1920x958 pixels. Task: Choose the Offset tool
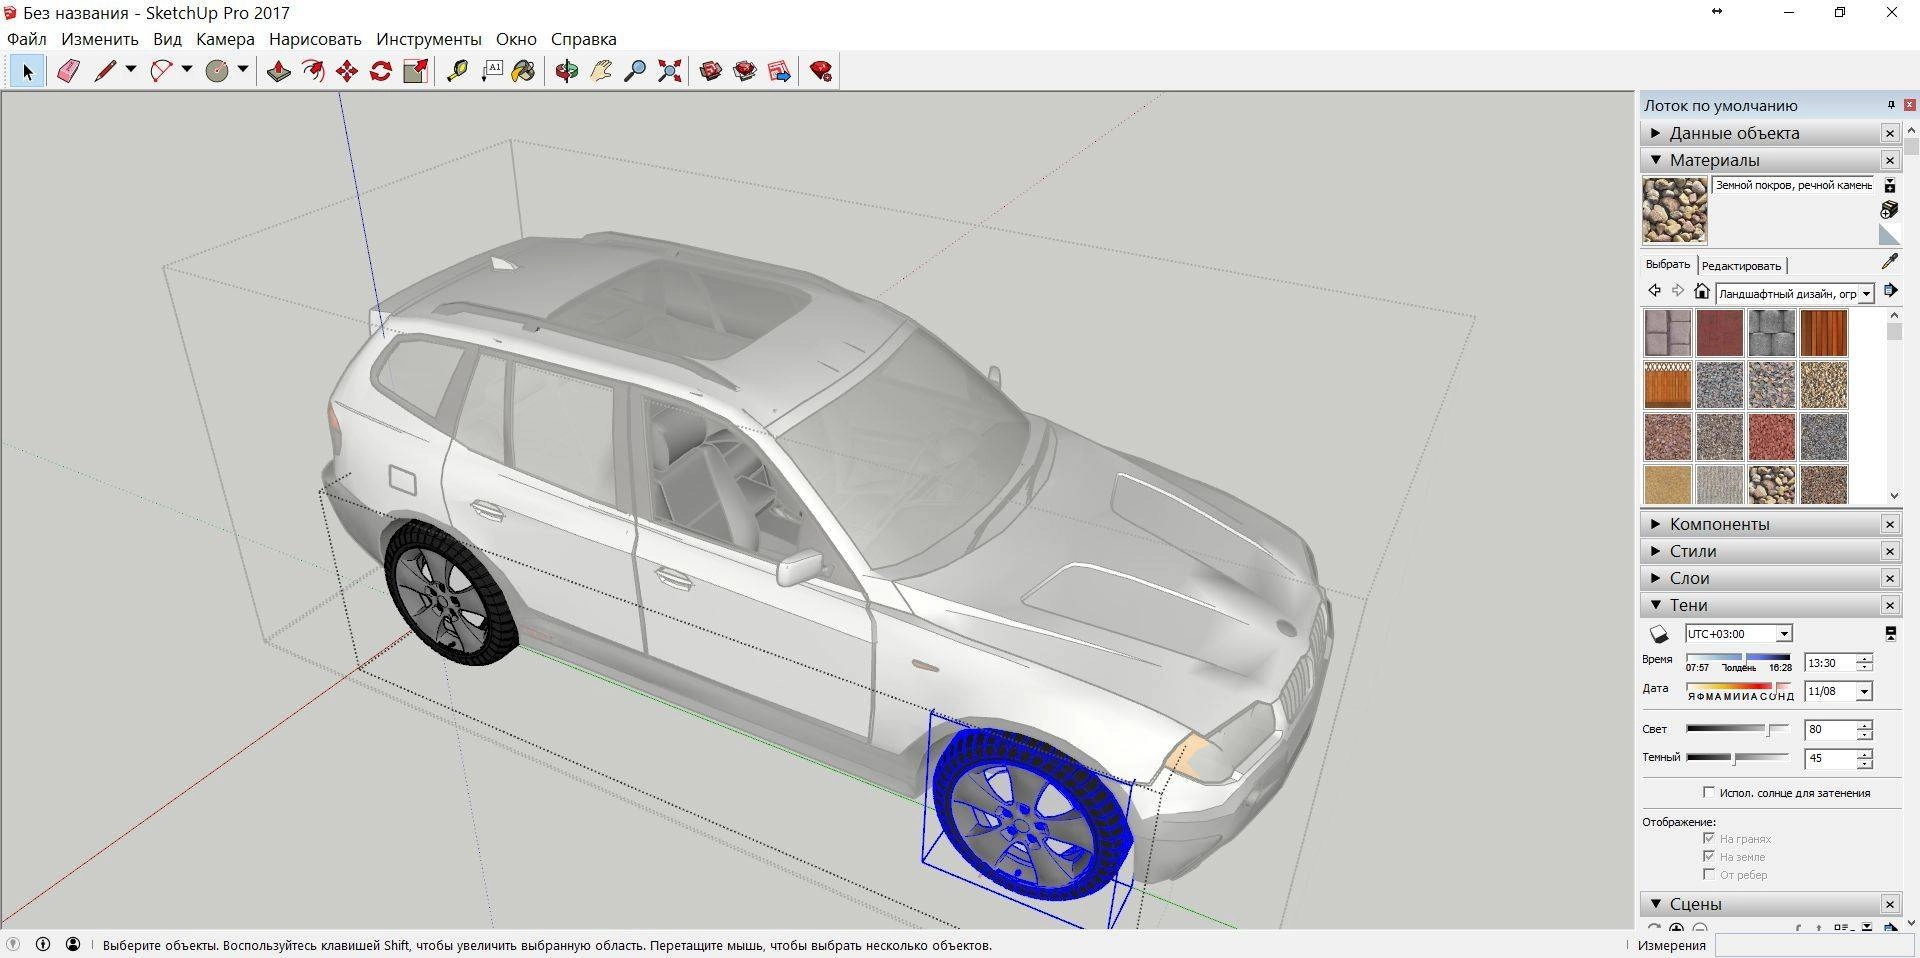point(313,71)
